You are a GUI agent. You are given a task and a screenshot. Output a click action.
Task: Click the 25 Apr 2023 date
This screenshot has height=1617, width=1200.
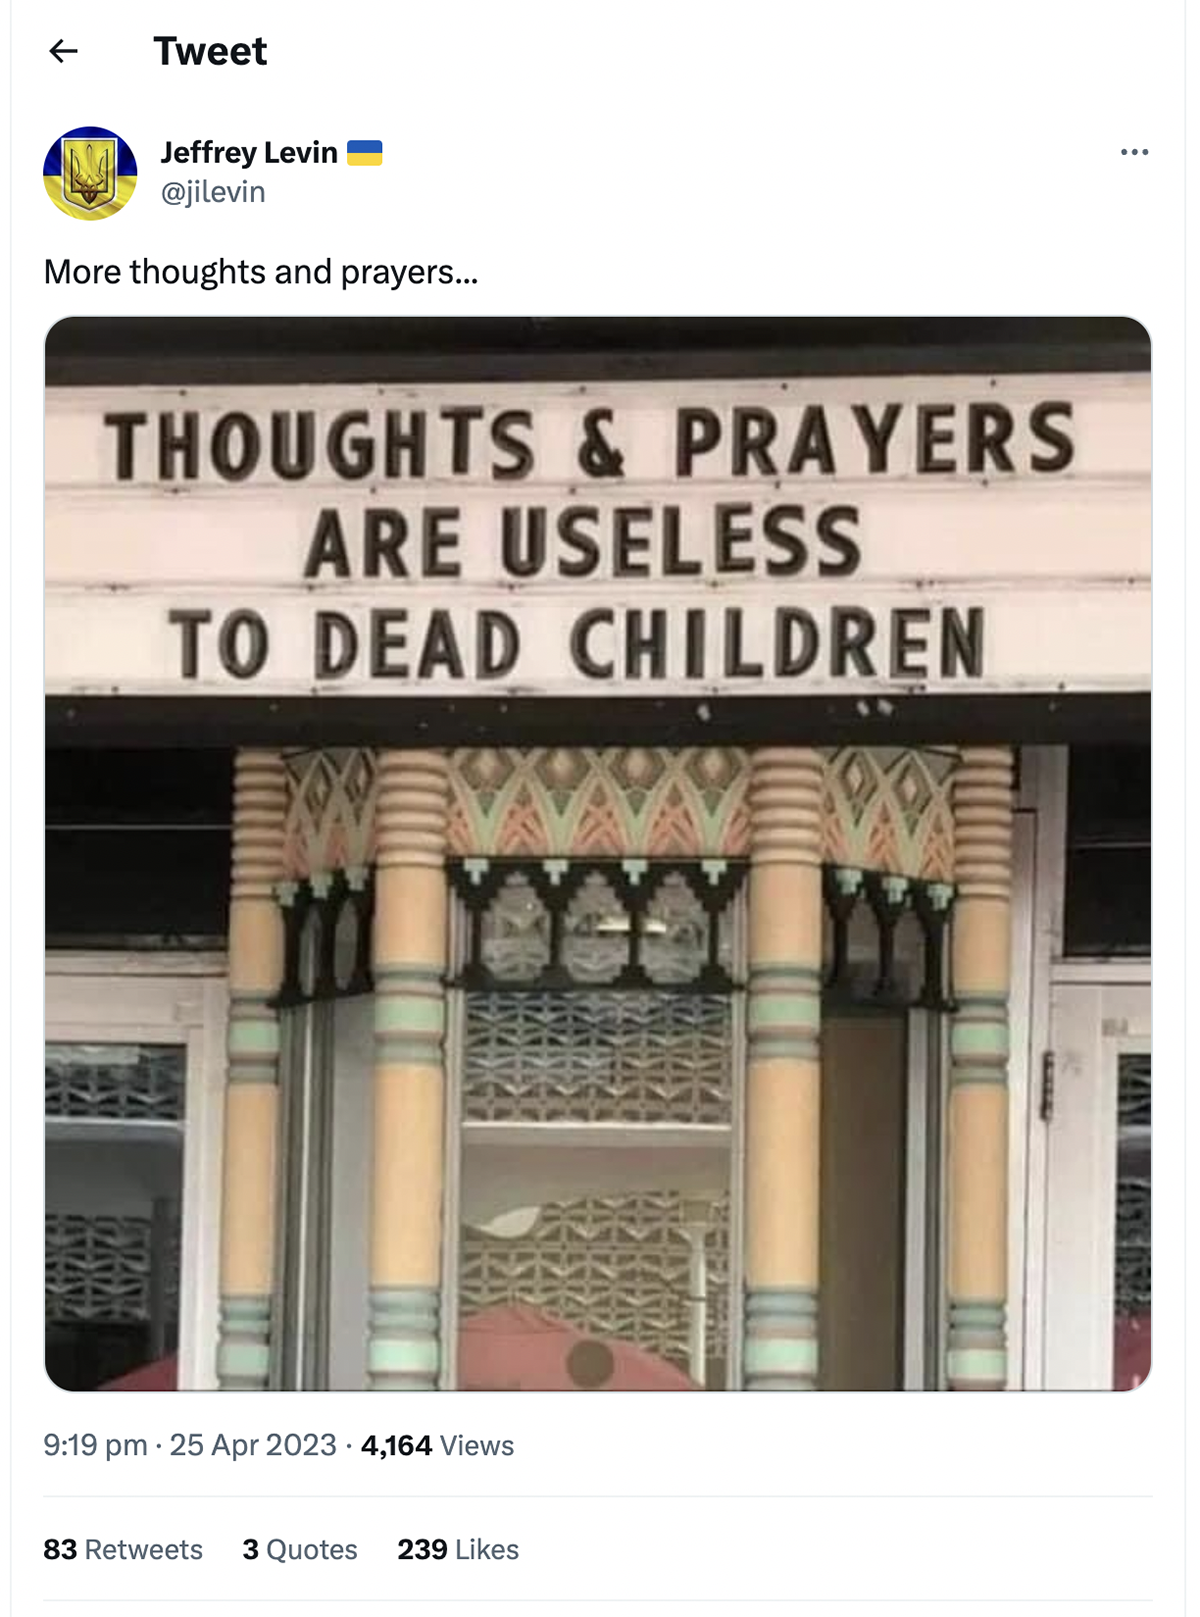(x=253, y=1445)
